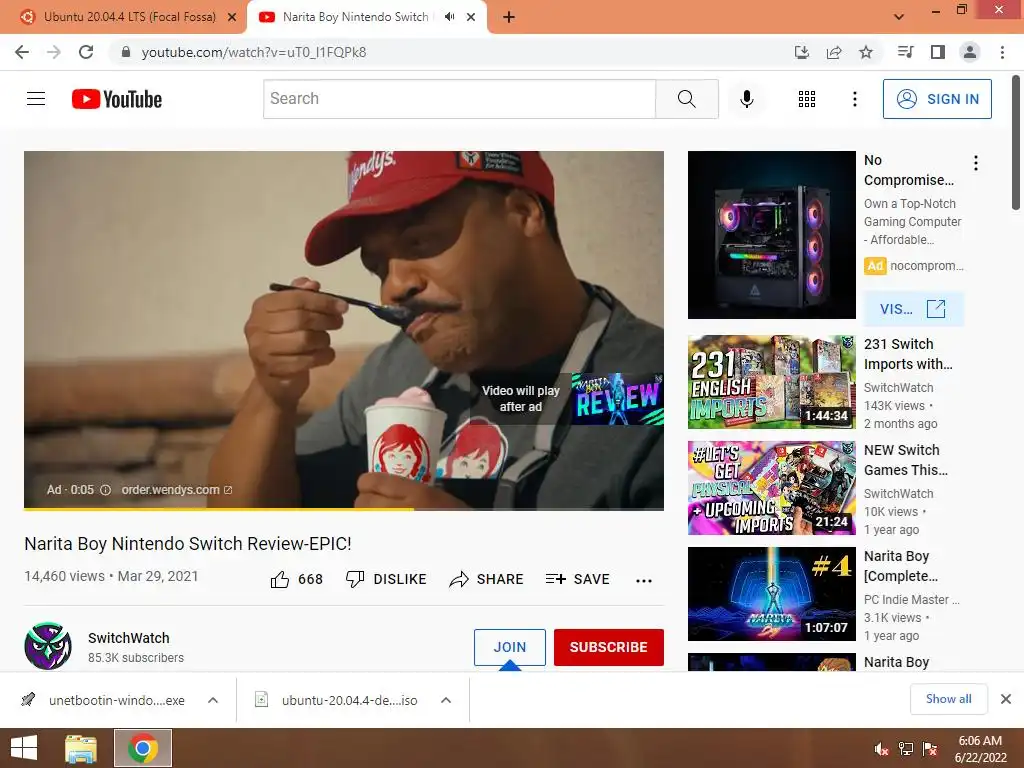Start voice search with microphone icon
Screen dimensions: 1024x768
tap(746, 99)
